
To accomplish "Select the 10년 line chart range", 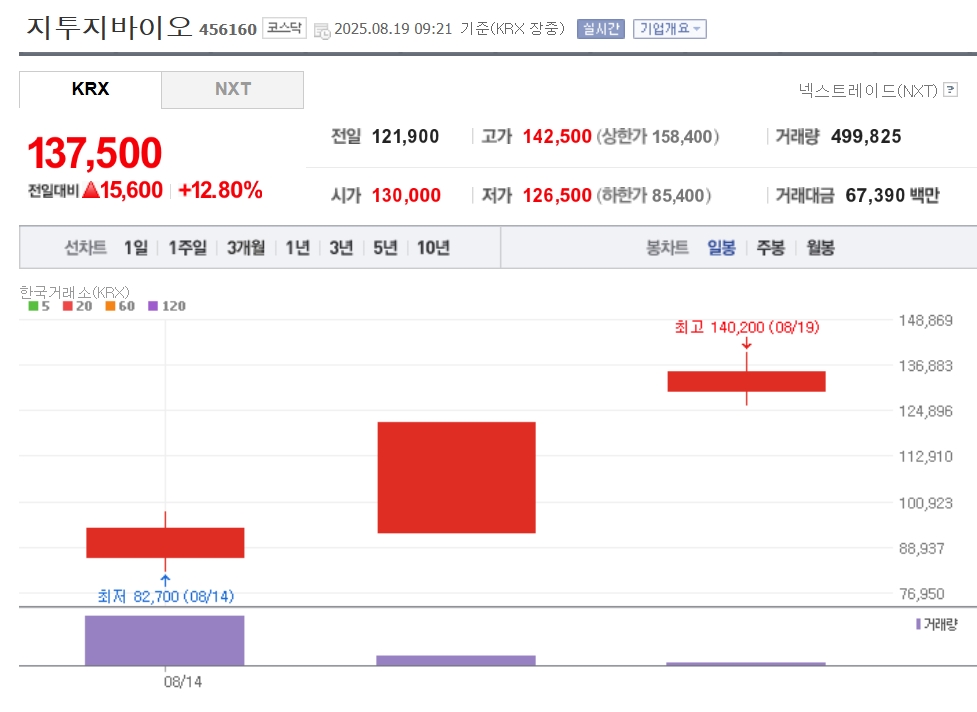I will 433,248.
